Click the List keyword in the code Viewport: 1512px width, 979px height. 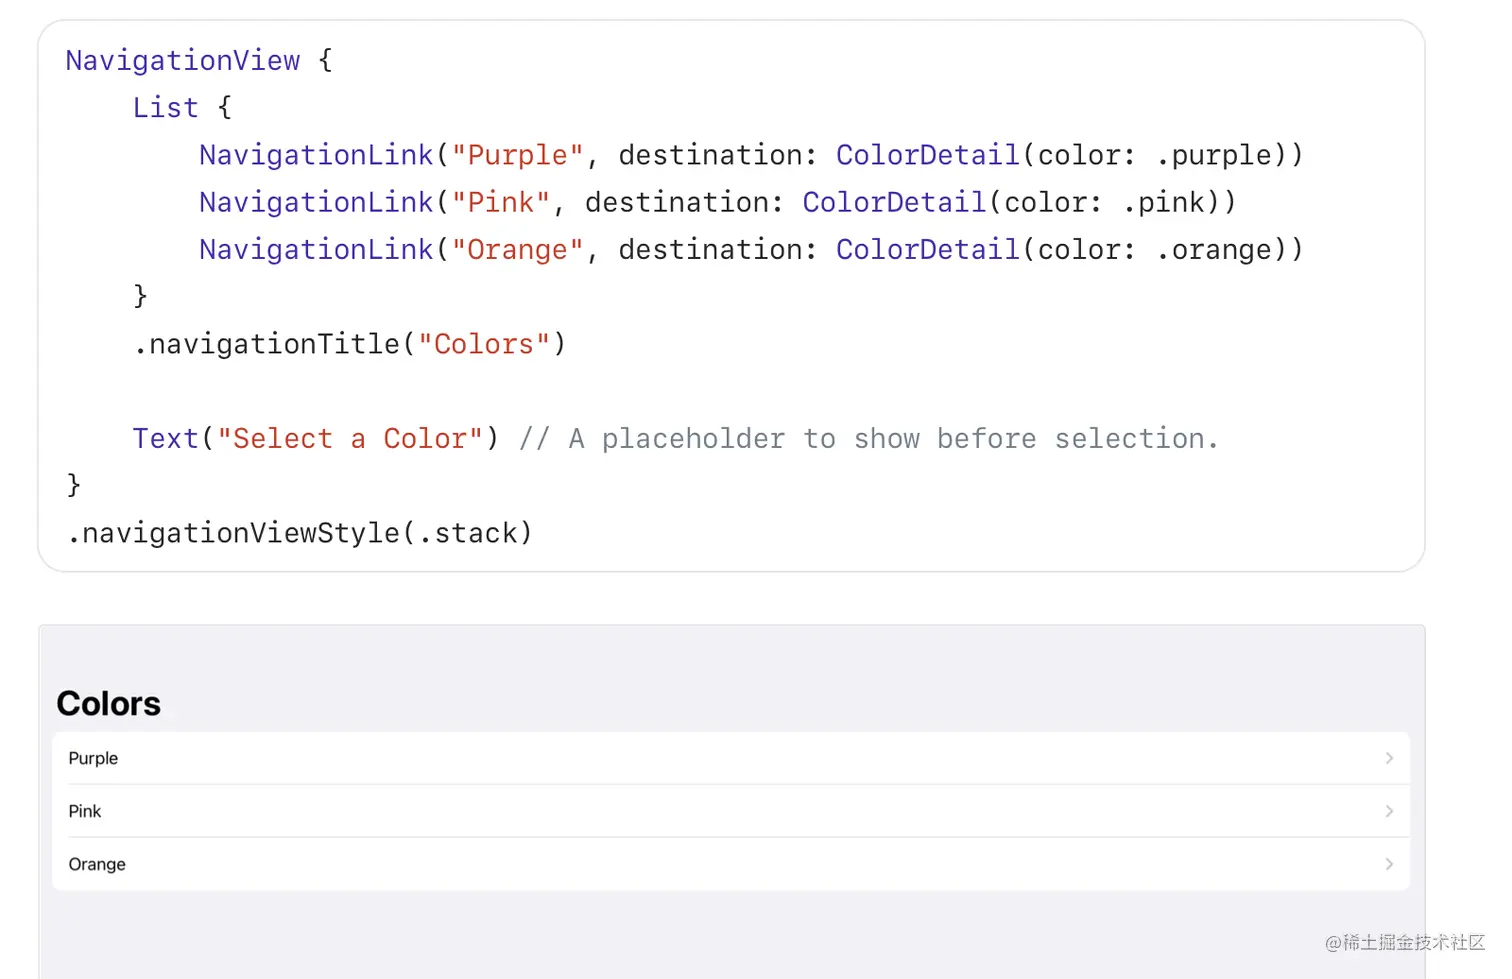click(x=166, y=108)
